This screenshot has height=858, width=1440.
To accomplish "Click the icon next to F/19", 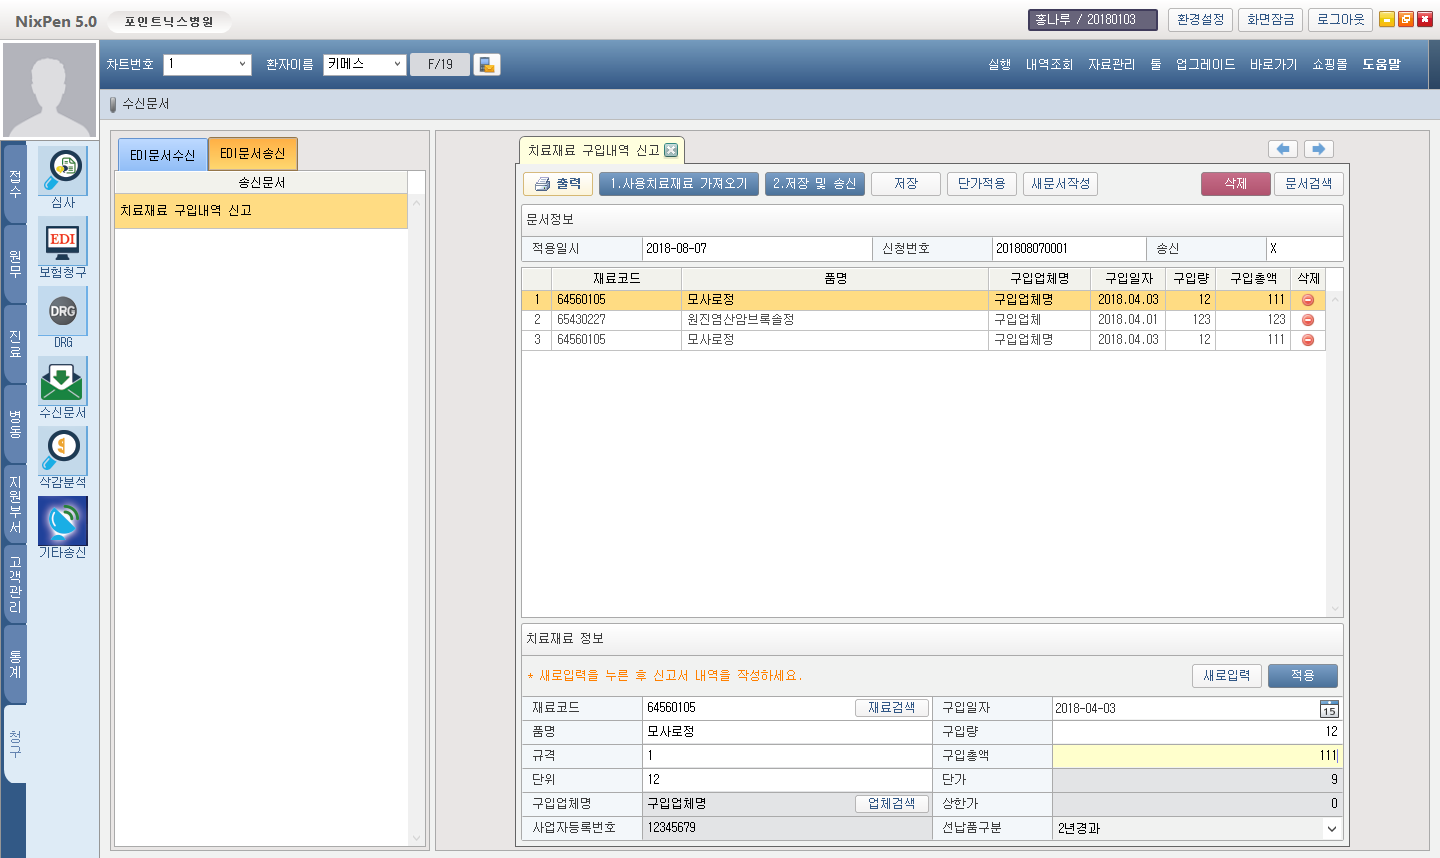I will pyautogui.click(x=487, y=65).
